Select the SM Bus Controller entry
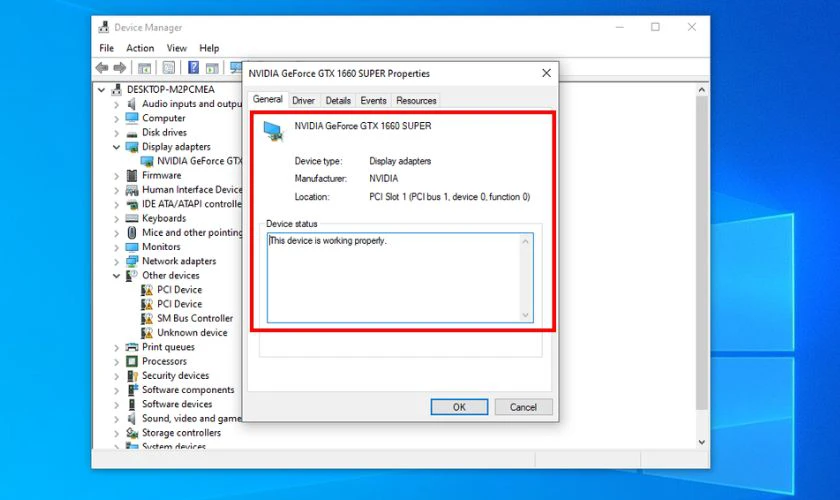 (195, 318)
